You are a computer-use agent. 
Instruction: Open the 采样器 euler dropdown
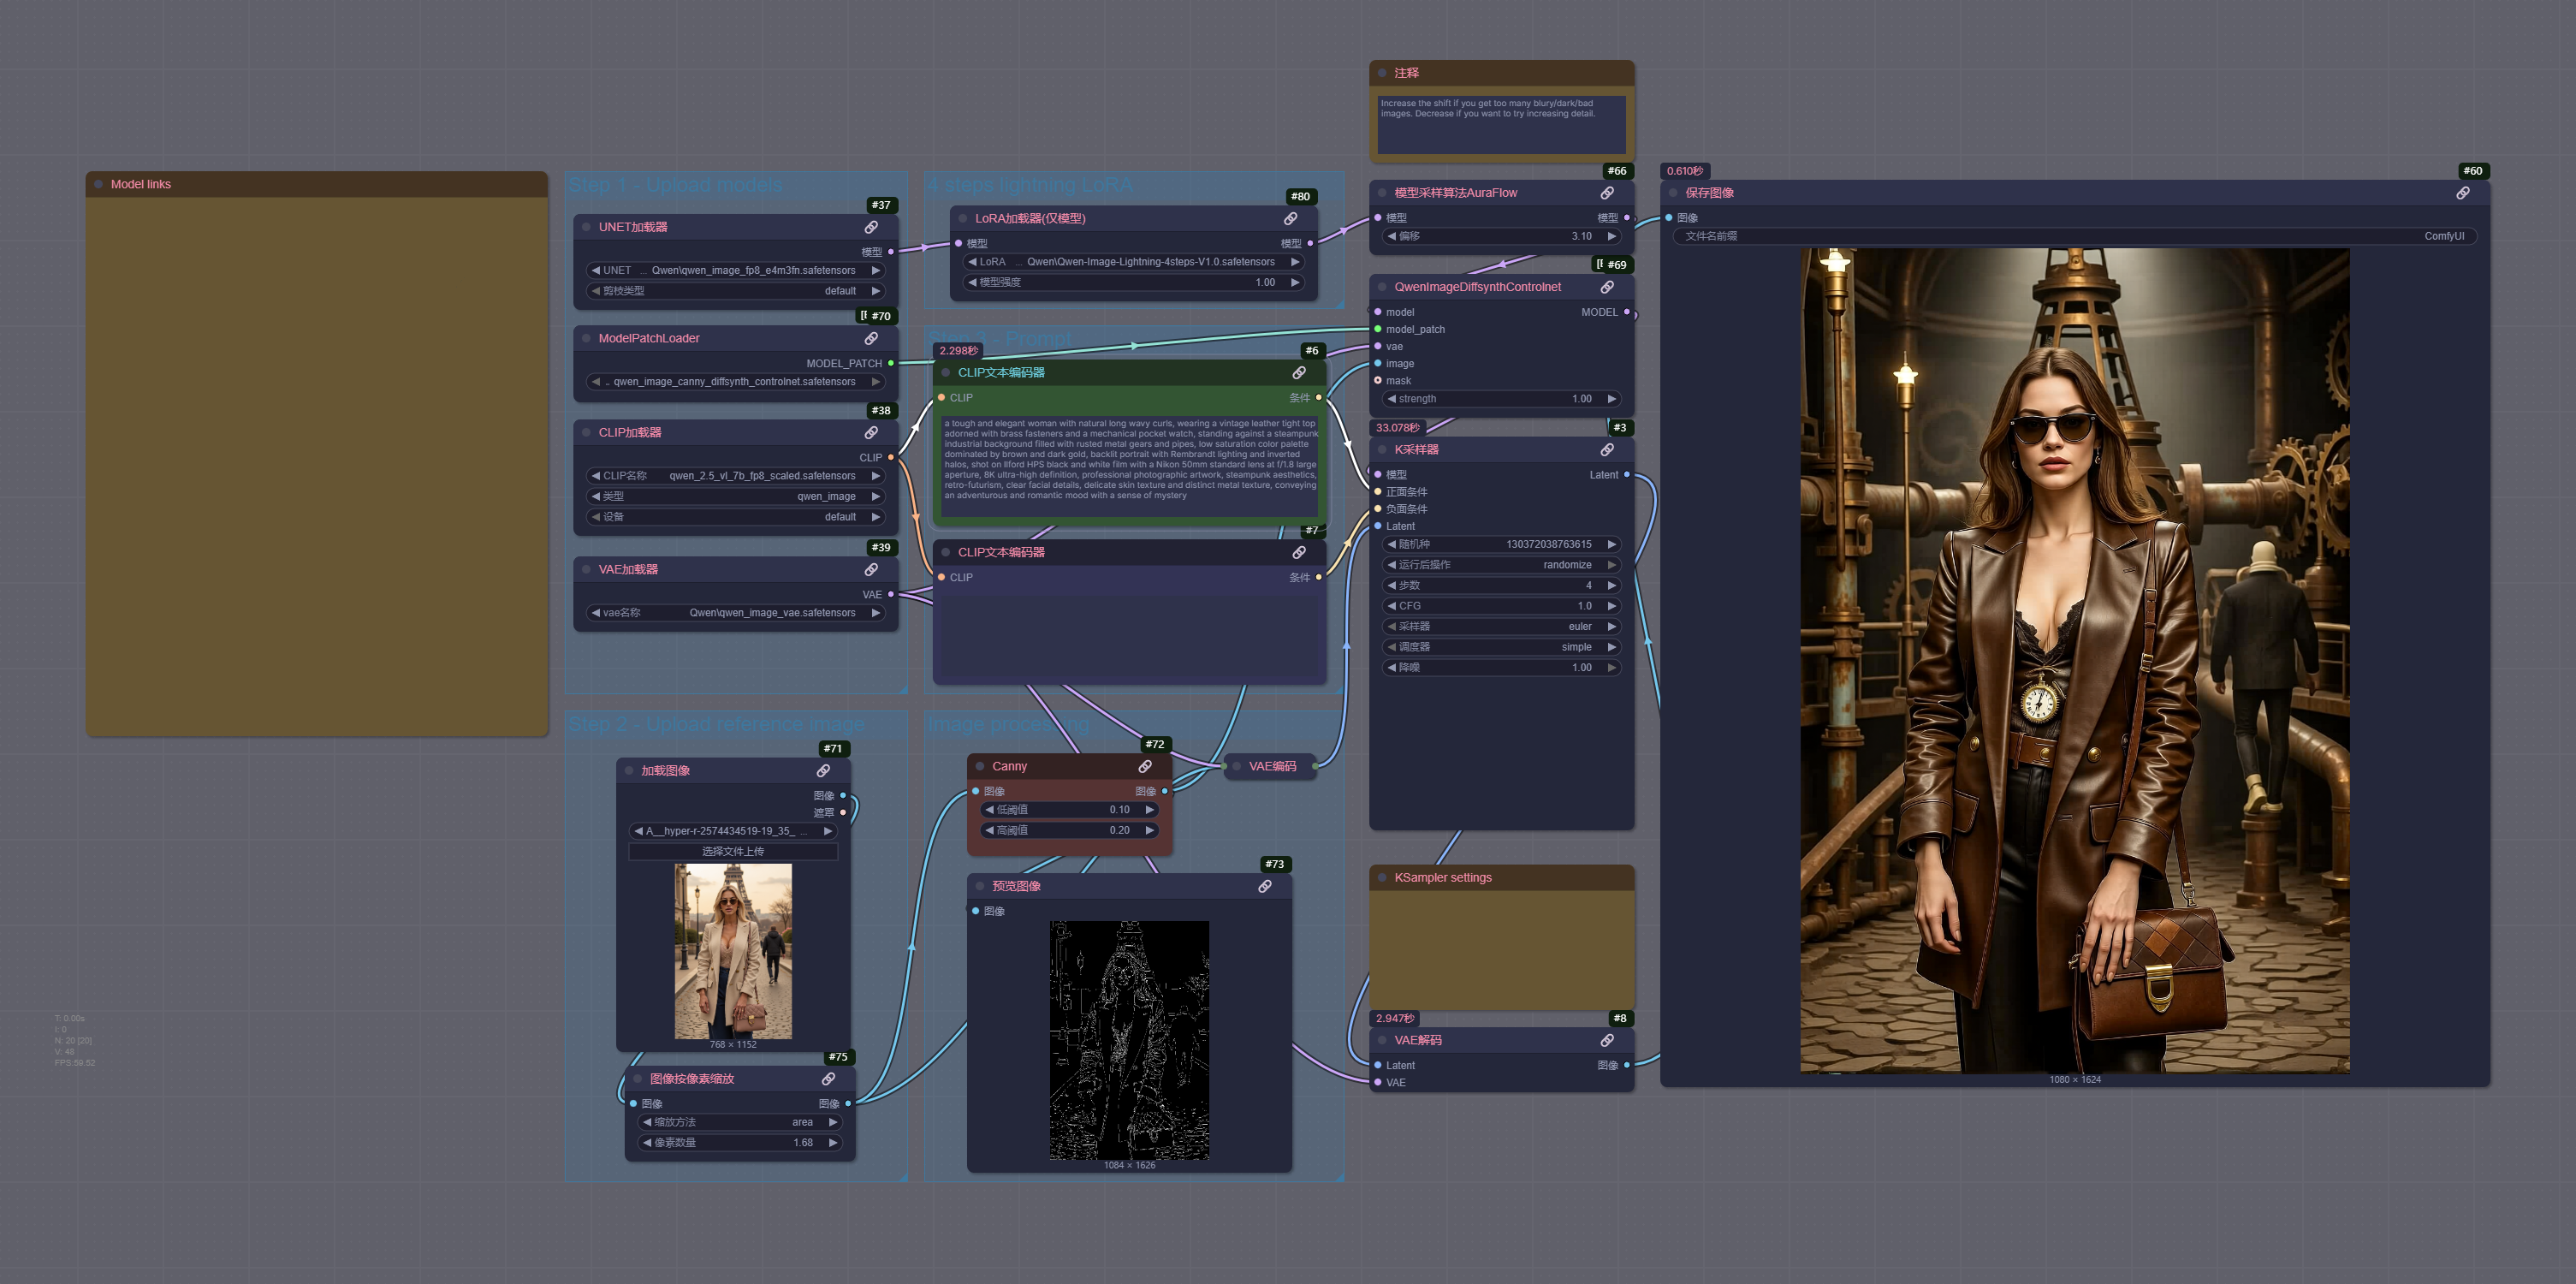pos(1500,627)
